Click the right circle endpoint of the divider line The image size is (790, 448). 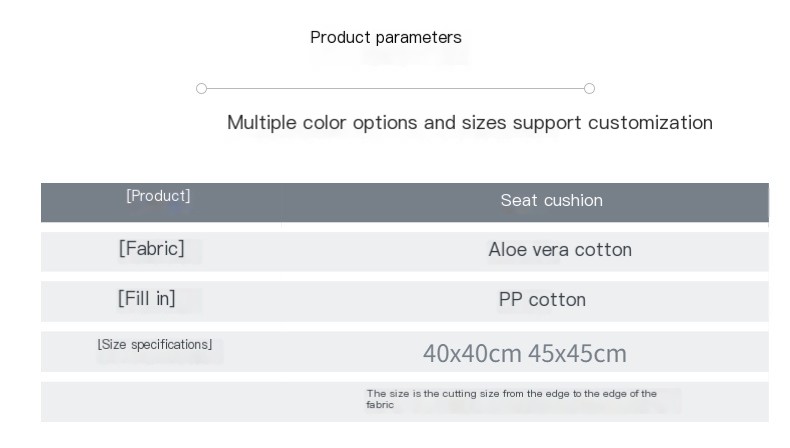point(589,89)
